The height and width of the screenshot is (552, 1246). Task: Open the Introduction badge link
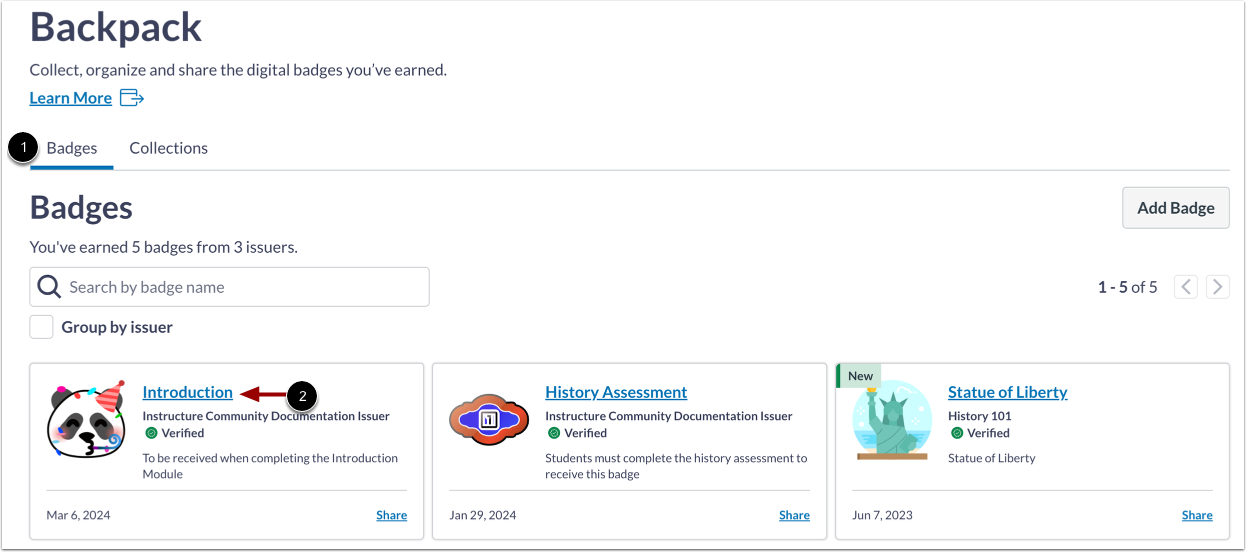tap(188, 392)
